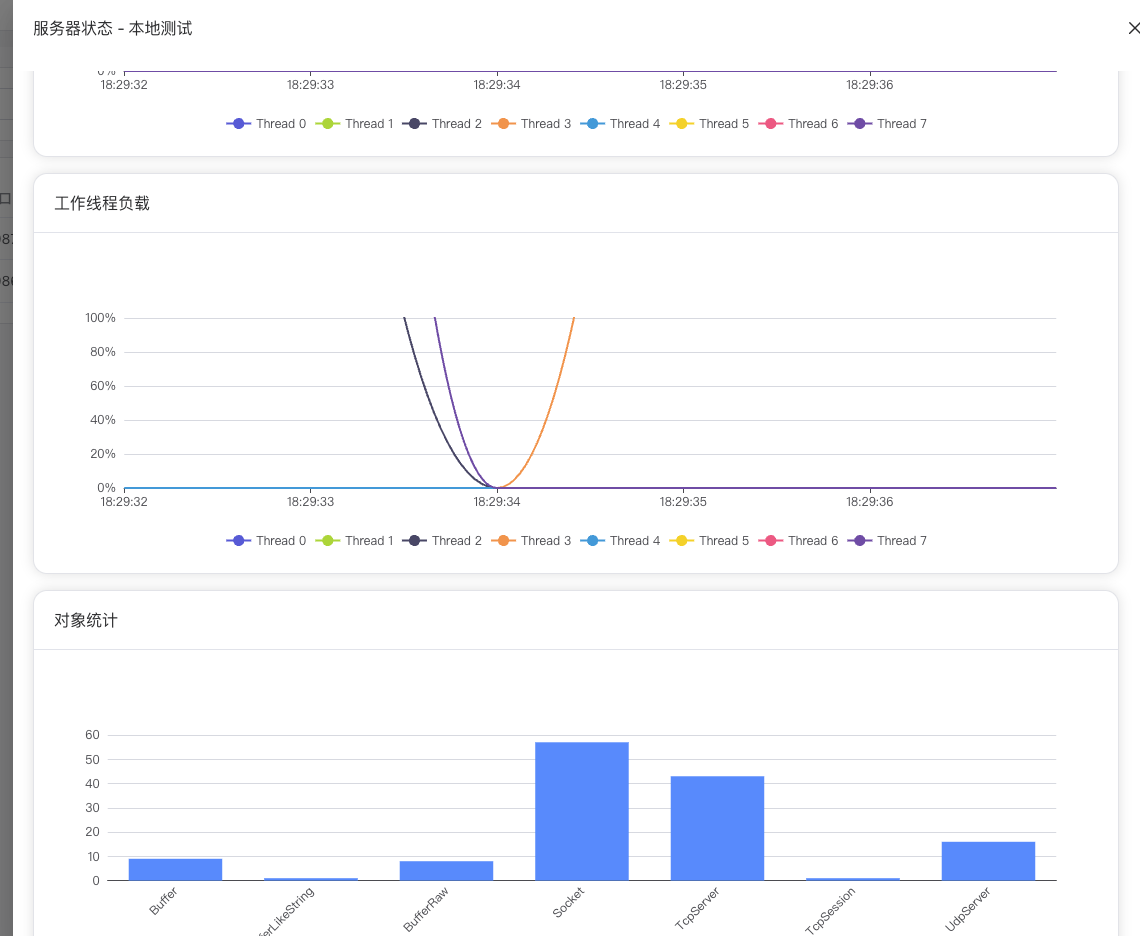Click the Socket bar in 对象统计 chart
Screen dimensions: 1140x936
(x=582, y=811)
